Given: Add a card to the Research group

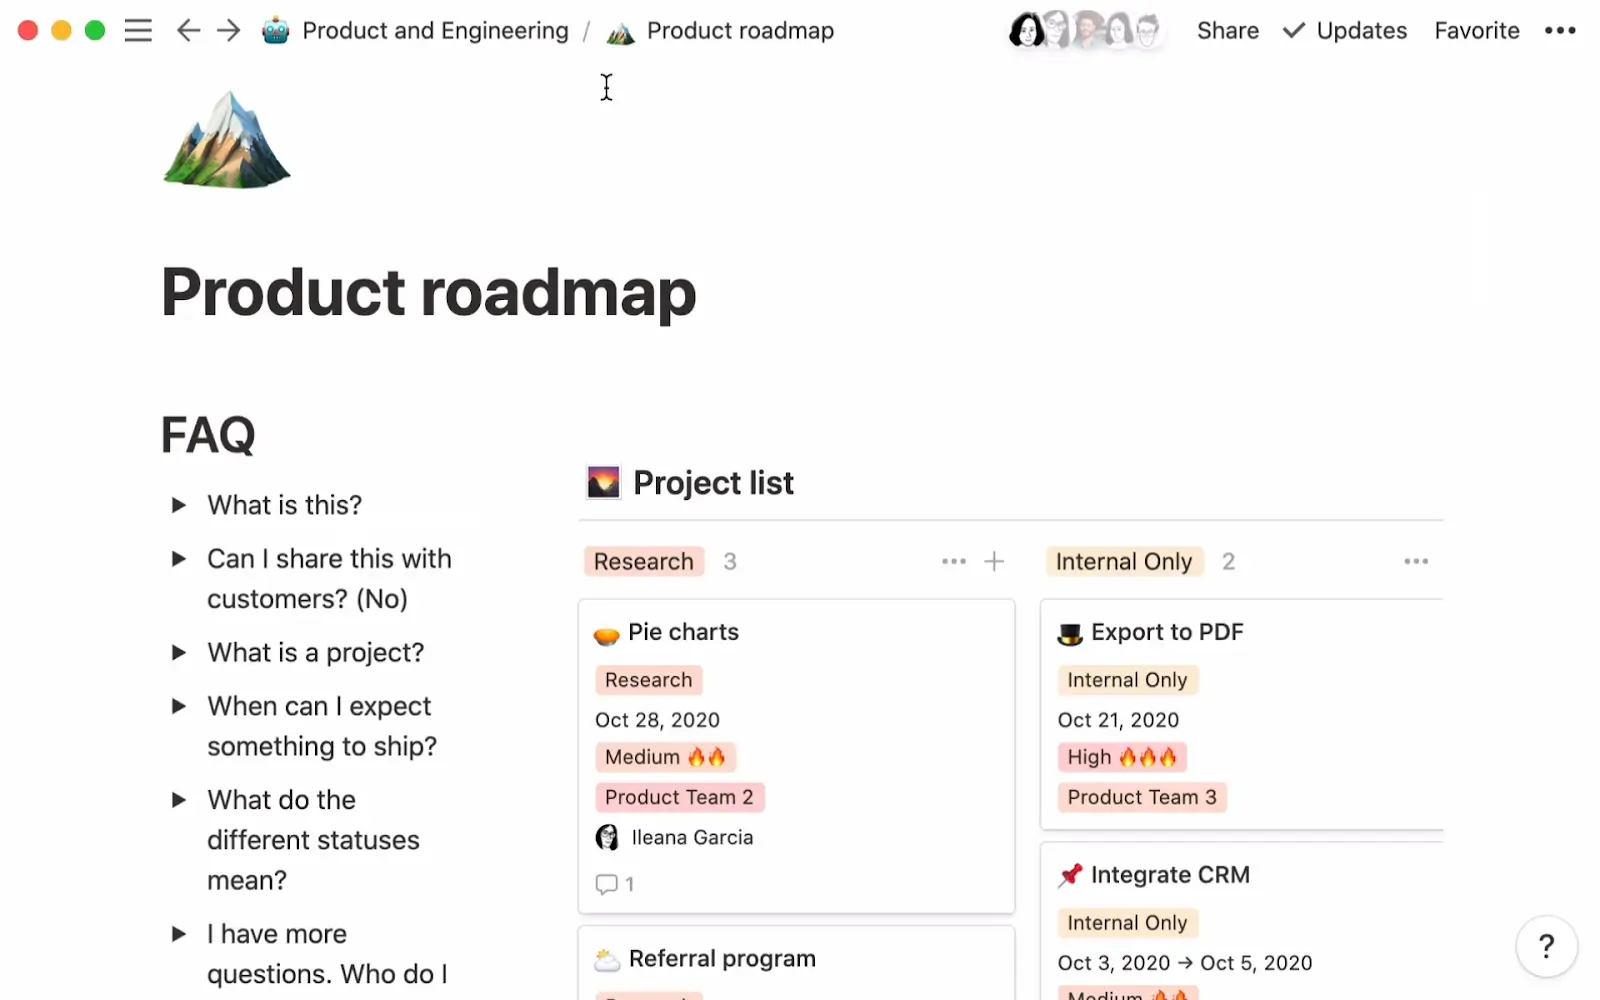Looking at the screenshot, I should point(995,561).
